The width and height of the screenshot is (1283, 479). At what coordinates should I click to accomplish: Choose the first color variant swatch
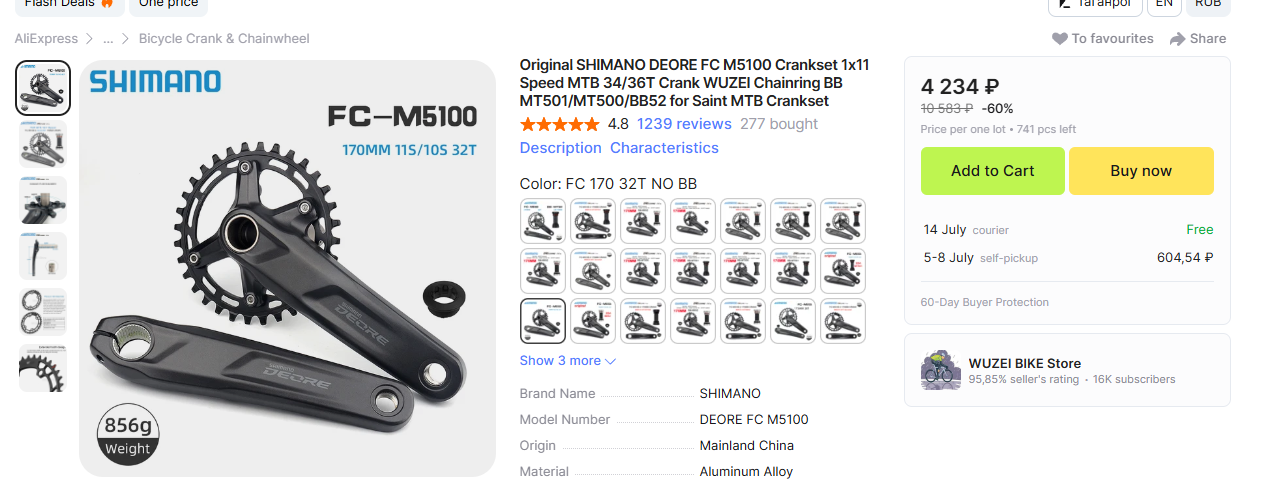click(543, 220)
